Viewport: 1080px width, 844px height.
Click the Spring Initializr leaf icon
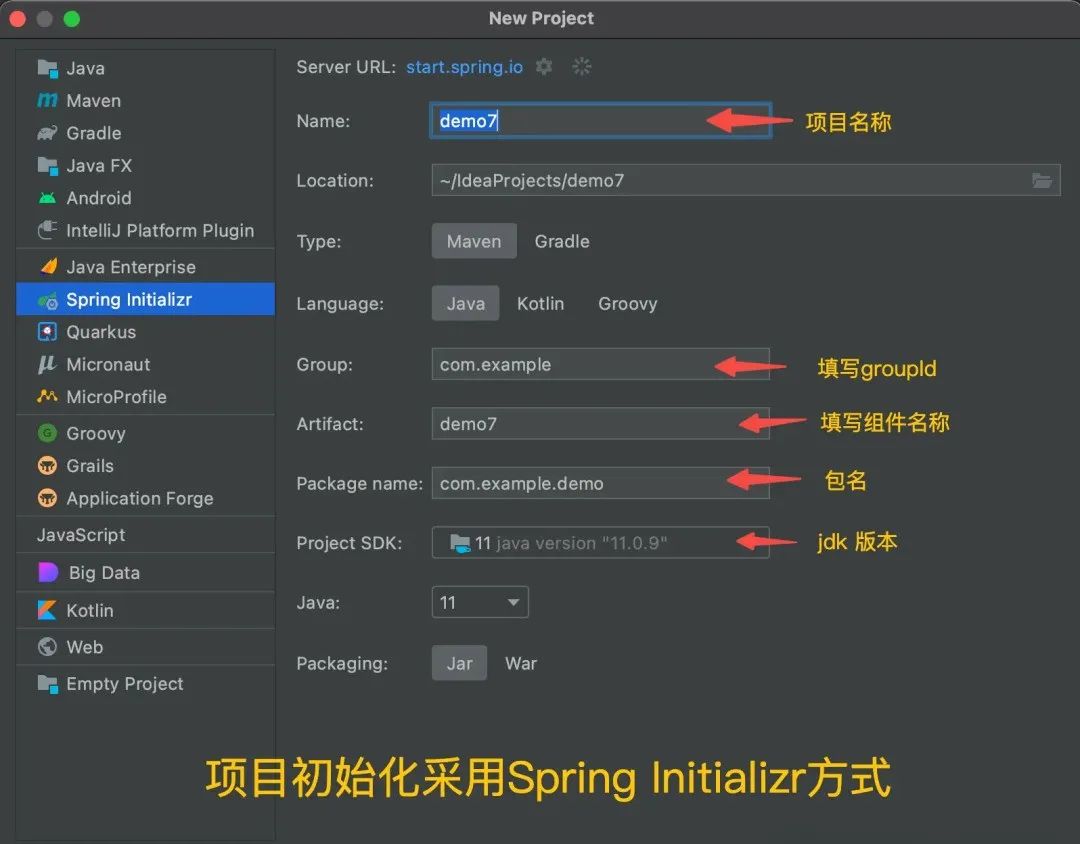coord(48,300)
